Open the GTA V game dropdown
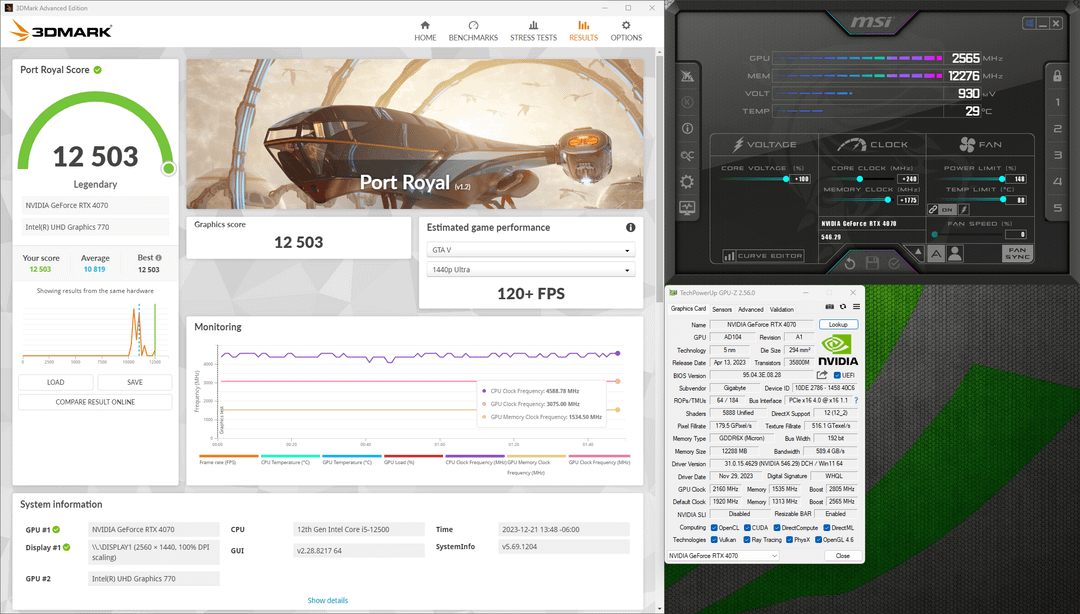Screen dimensions: 1080x614 530,249
